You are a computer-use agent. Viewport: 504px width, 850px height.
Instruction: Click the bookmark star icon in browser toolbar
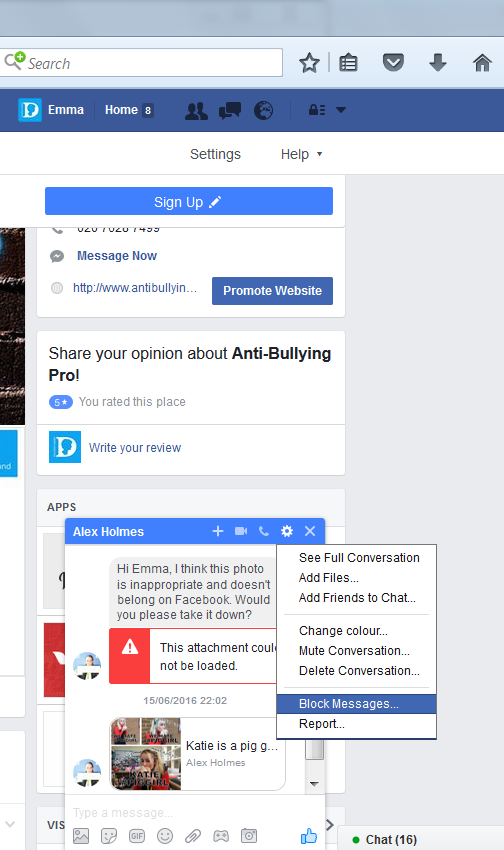309,63
